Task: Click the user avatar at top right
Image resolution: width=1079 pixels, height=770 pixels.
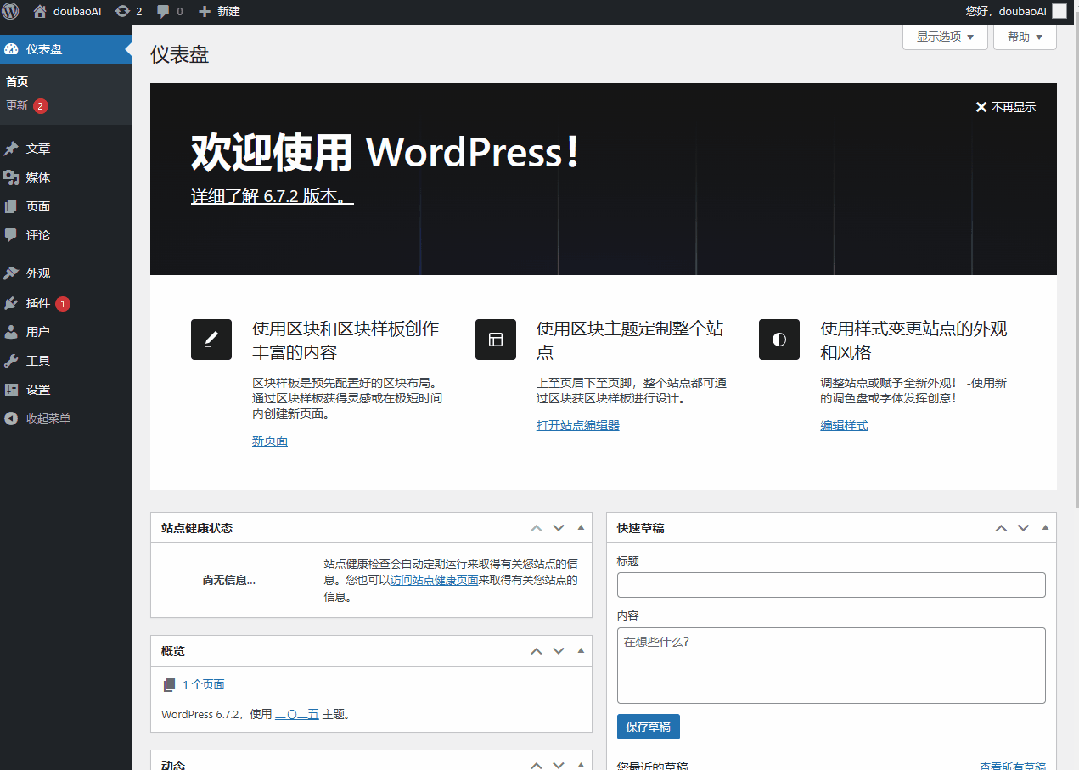Action: pyautogui.click(x=1060, y=11)
